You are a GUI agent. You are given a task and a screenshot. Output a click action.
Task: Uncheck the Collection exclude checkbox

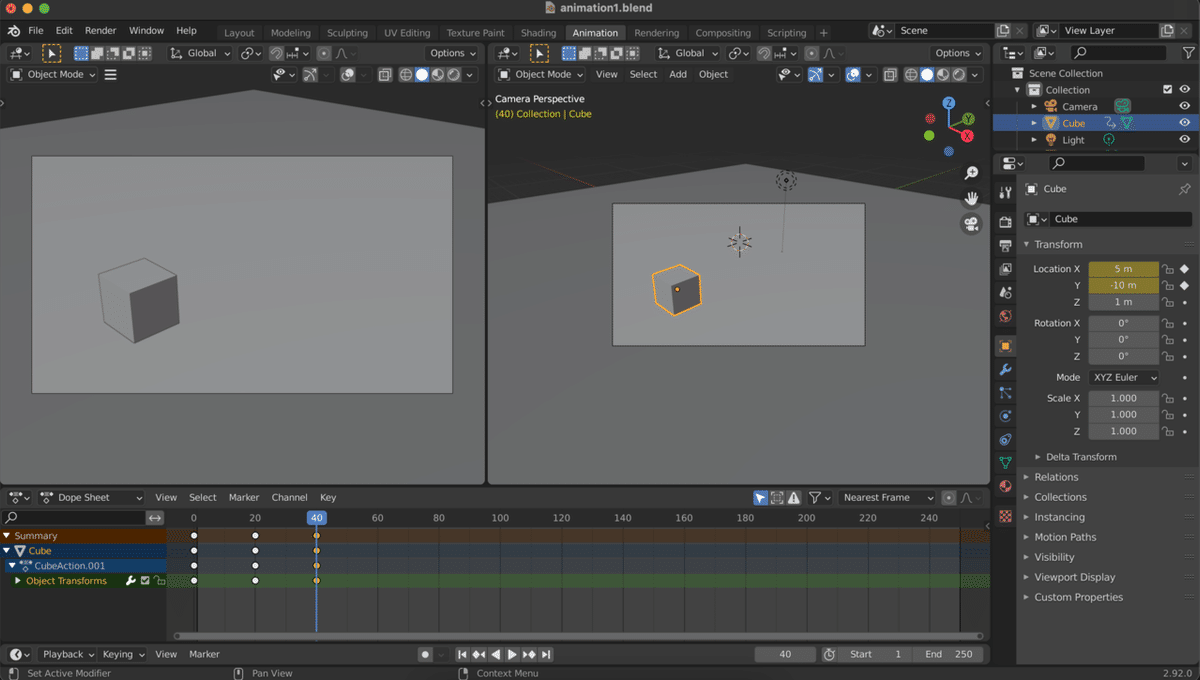click(1167, 90)
